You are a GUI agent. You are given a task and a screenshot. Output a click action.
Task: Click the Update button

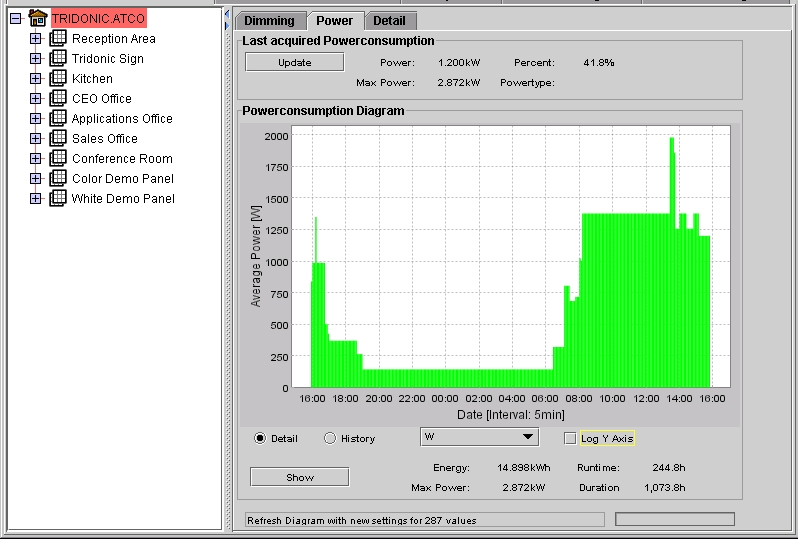tap(295, 63)
